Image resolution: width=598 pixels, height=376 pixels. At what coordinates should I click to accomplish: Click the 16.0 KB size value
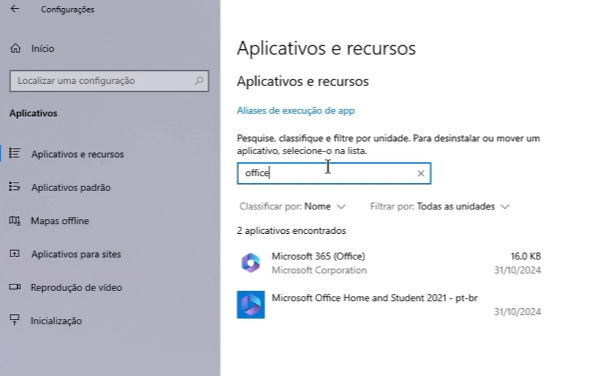point(526,256)
